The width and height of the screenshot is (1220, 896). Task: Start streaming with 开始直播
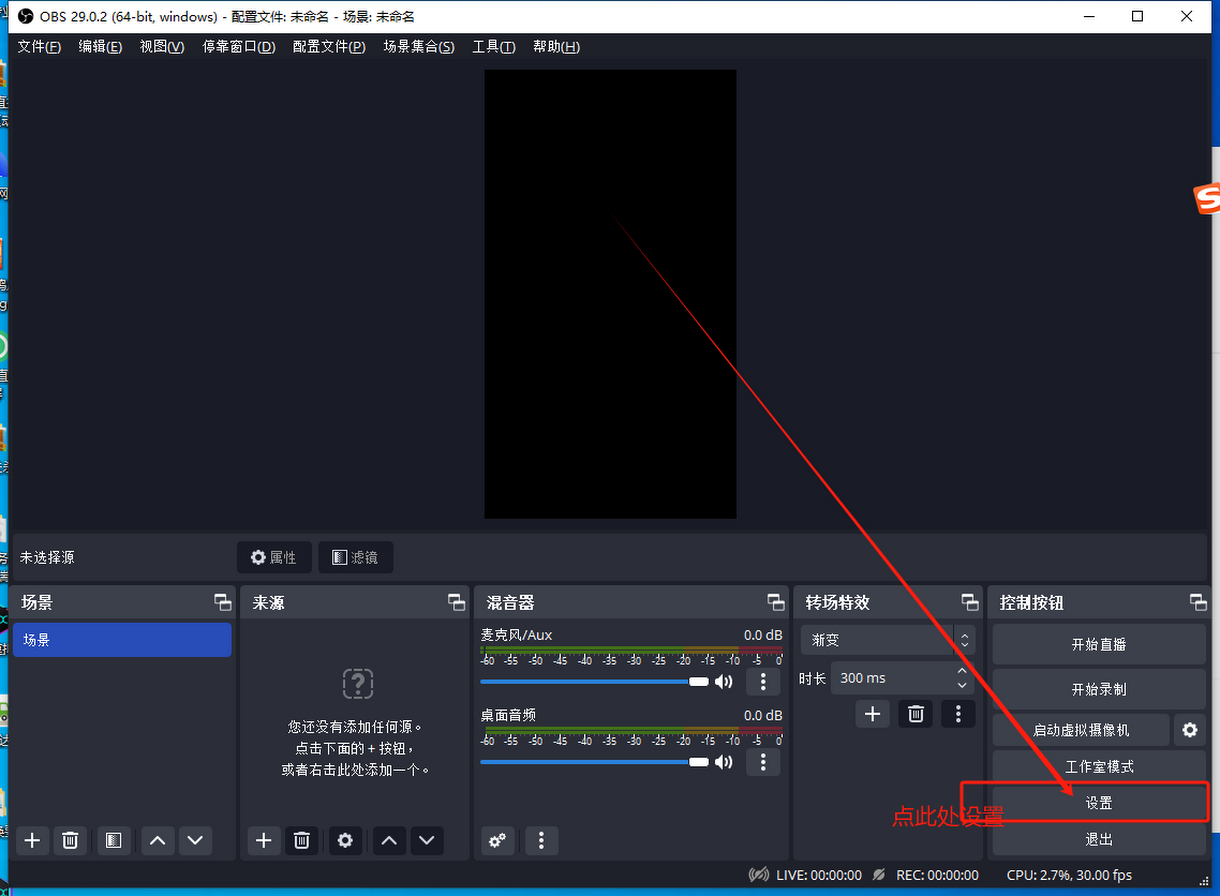click(x=1099, y=644)
